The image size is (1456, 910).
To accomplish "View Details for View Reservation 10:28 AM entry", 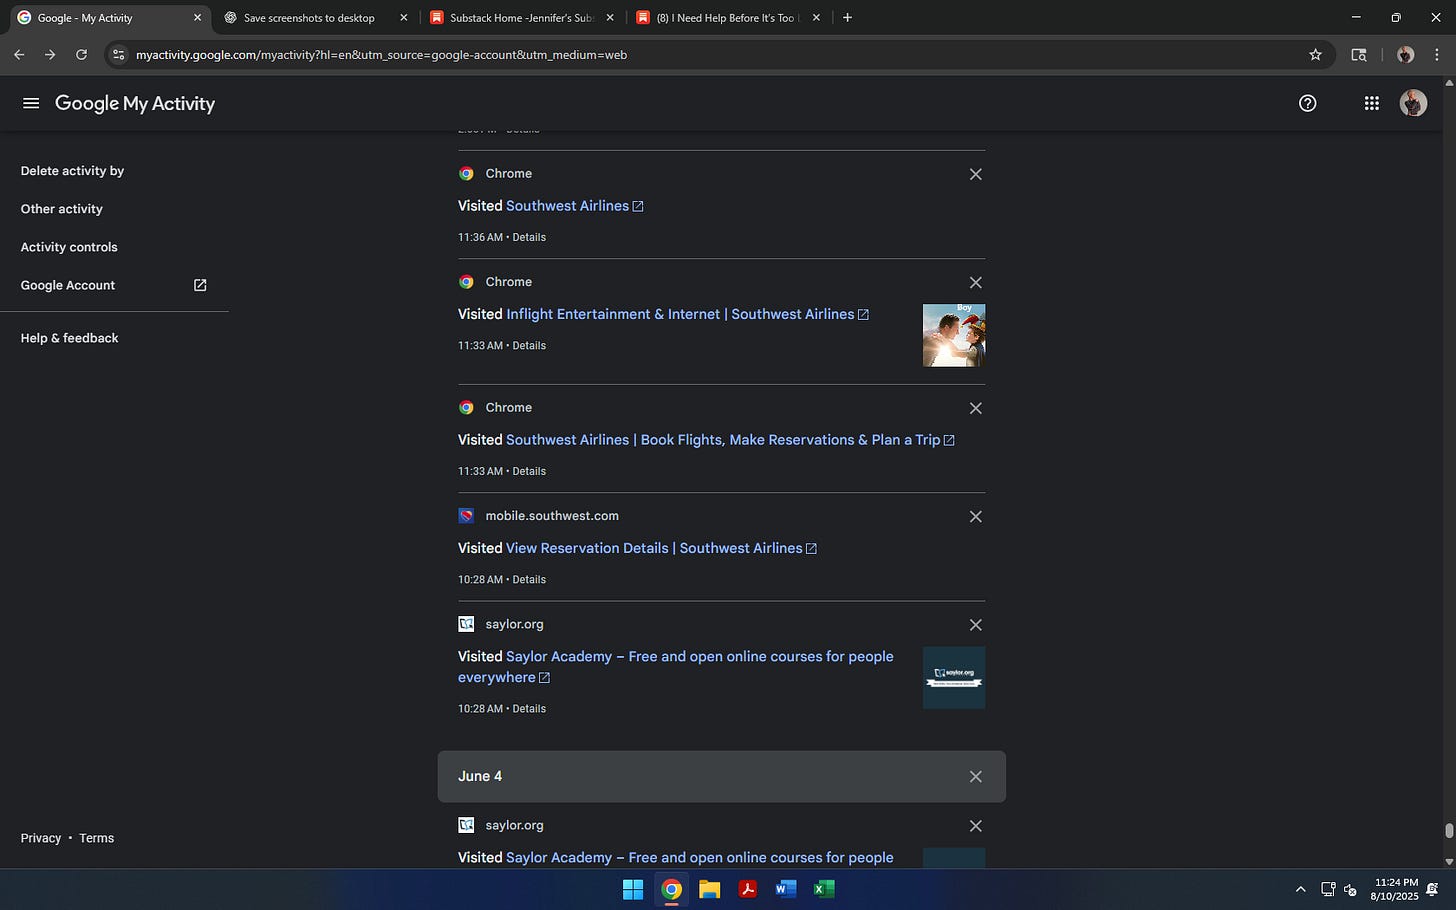I will (529, 579).
